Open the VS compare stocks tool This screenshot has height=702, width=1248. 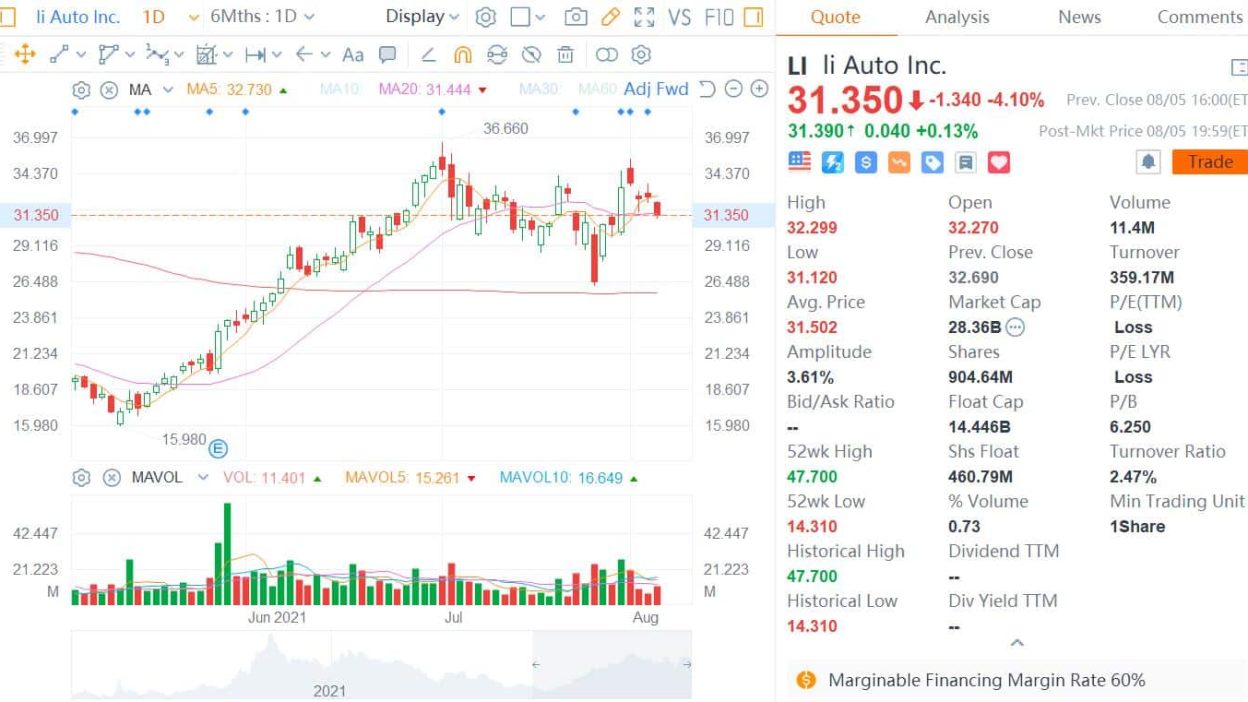(680, 17)
